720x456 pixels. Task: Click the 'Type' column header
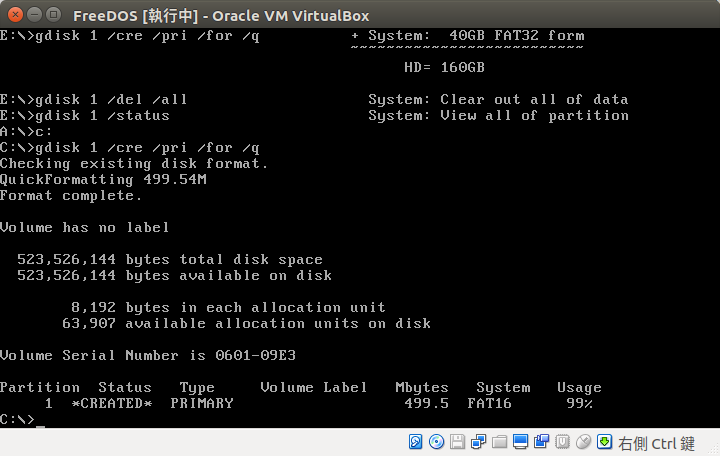[x=197, y=388]
